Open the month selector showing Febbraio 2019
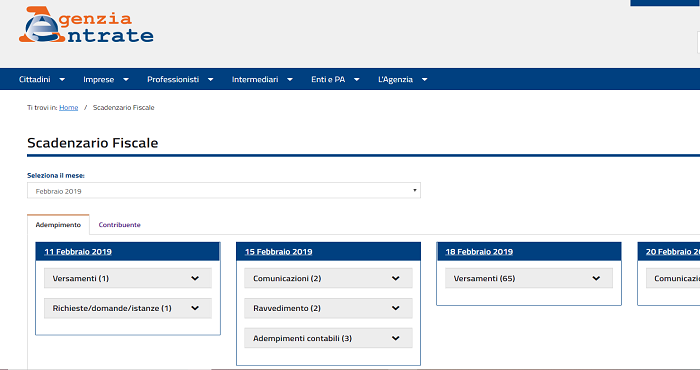700x370 pixels. click(224, 191)
